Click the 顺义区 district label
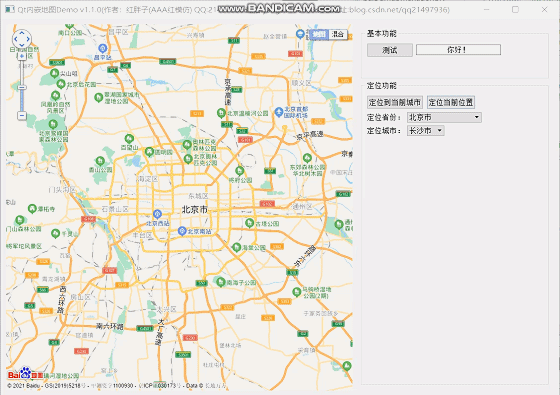560x395 pixels. pos(301,83)
